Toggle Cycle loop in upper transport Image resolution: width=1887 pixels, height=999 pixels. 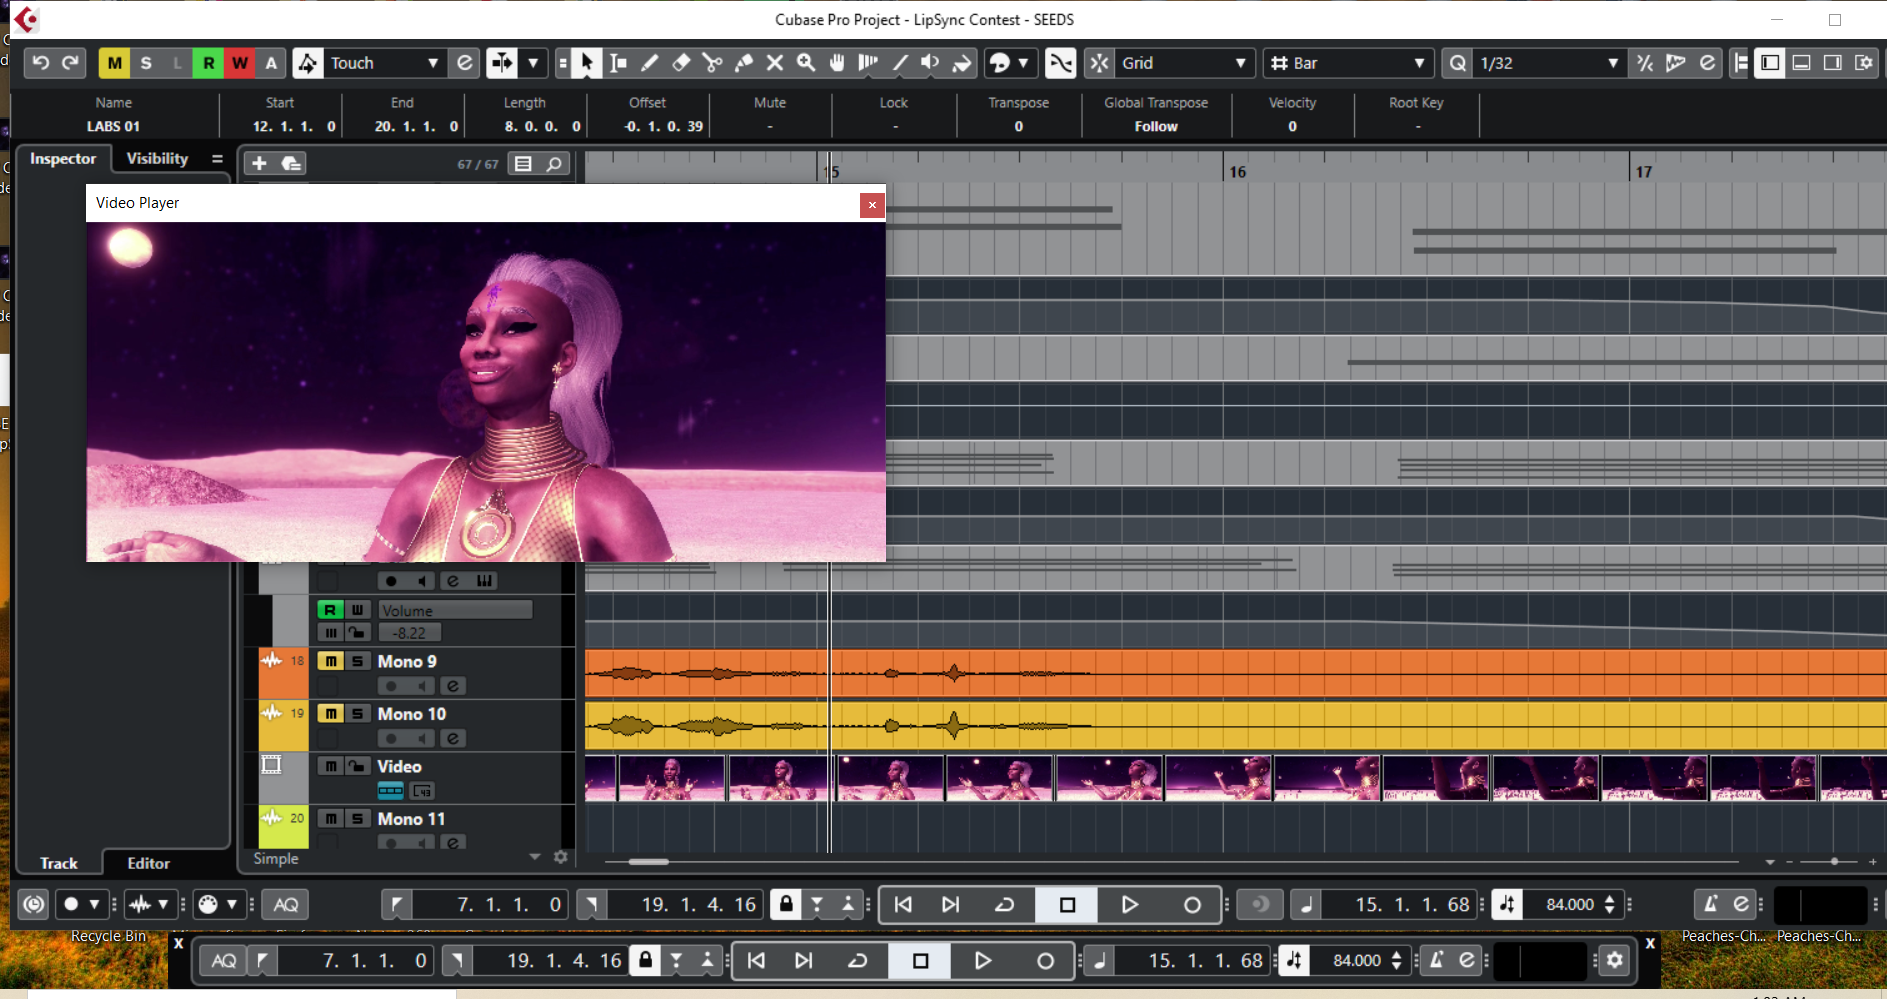[x=1004, y=905]
